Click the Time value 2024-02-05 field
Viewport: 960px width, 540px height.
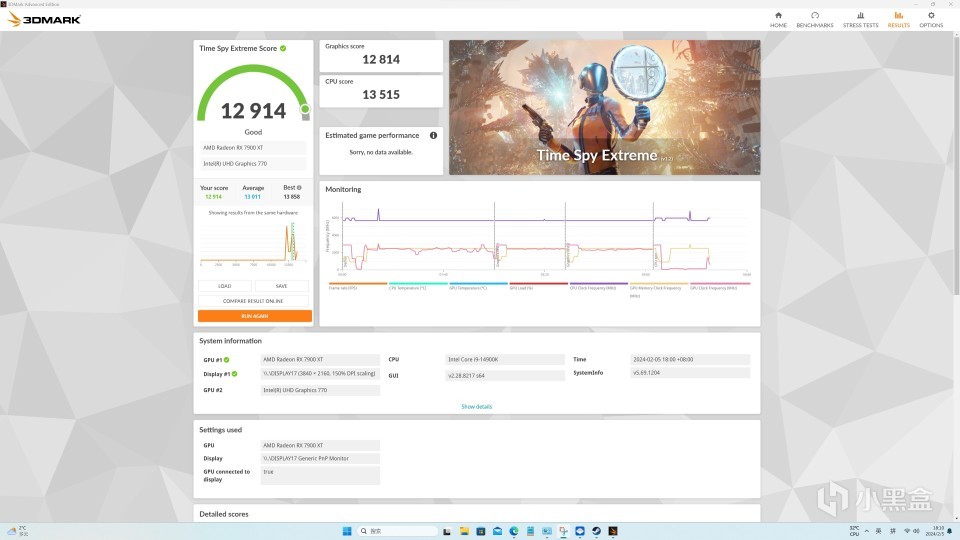(x=690, y=359)
